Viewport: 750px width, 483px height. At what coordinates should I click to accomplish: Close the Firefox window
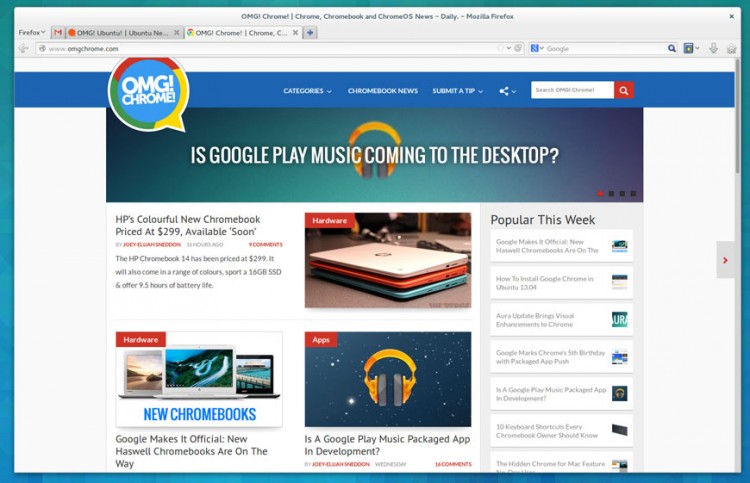click(x=731, y=16)
